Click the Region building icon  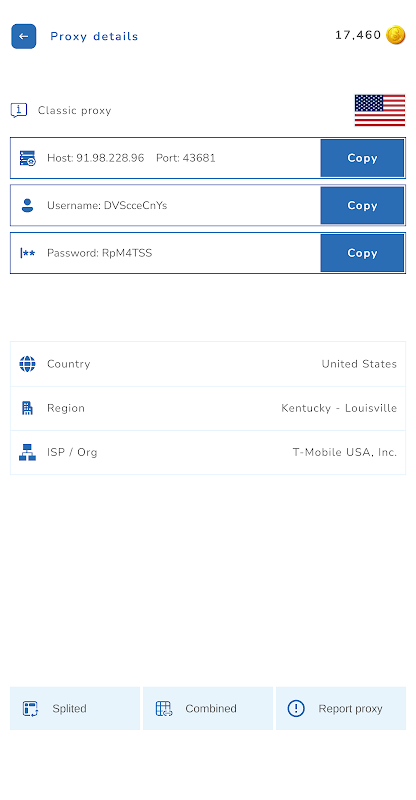click(28, 408)
